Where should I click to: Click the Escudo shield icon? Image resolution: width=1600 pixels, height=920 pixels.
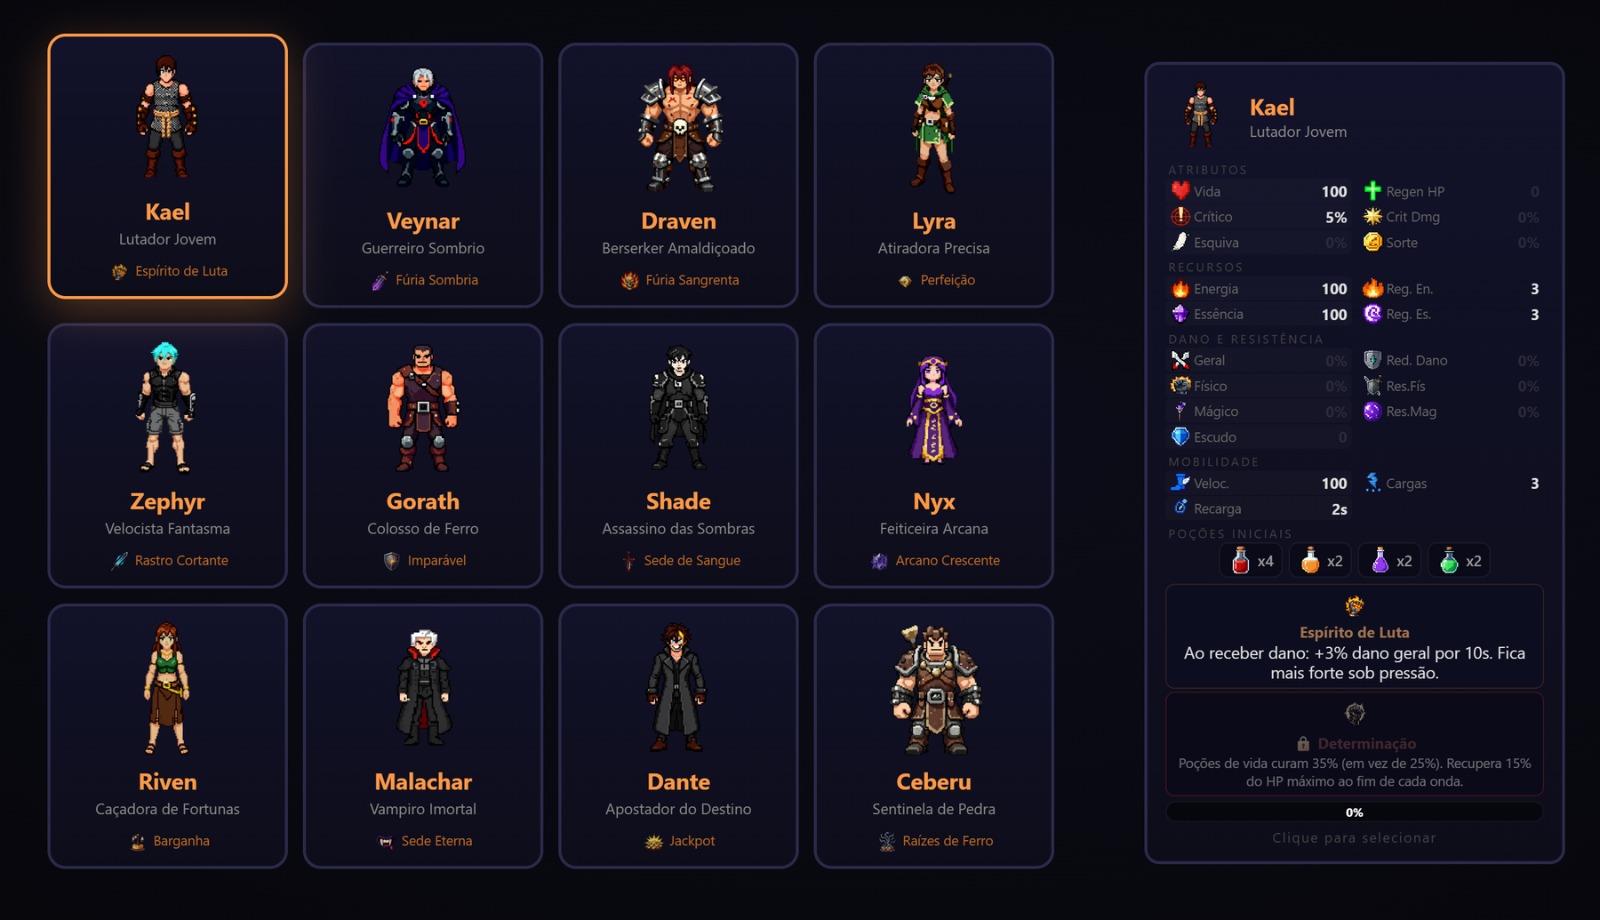click(1180, 436)
